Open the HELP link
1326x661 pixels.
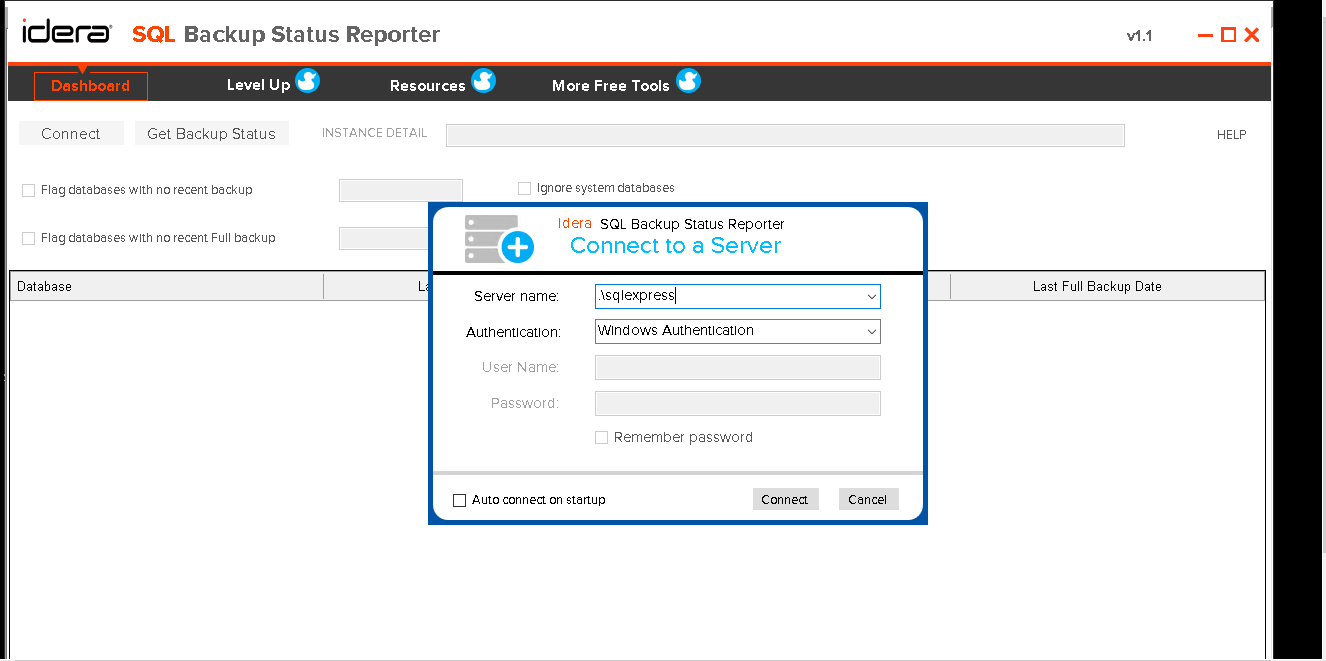1231,135
